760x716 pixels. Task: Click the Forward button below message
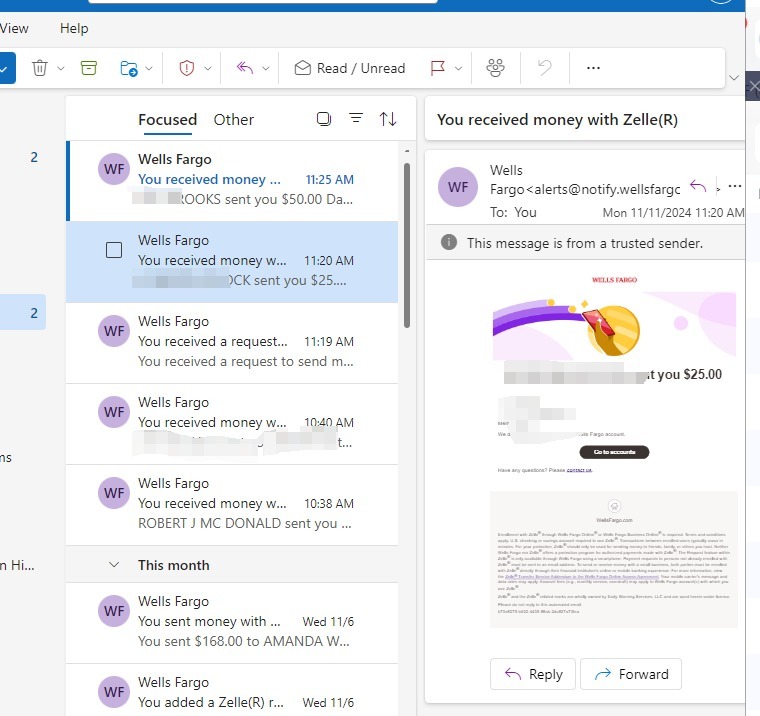click(631, 674)
